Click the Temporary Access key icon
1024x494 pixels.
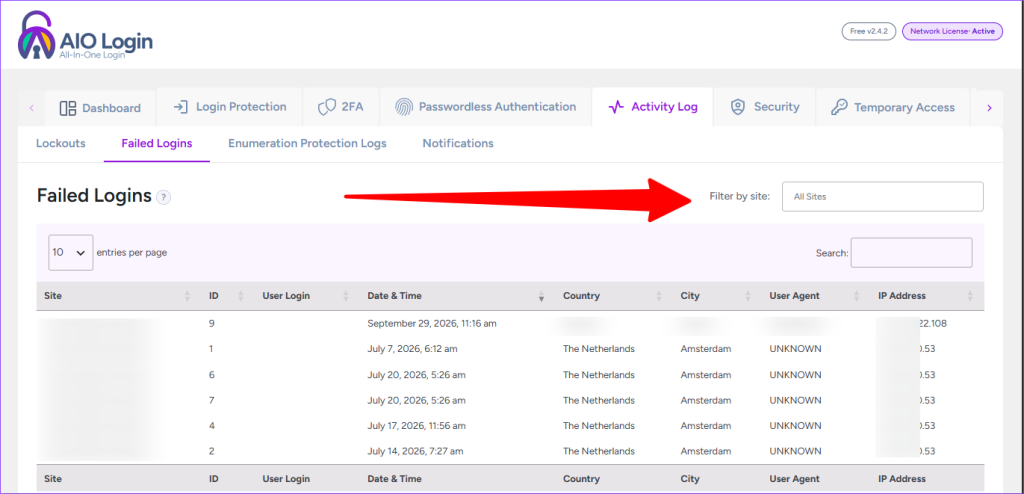coord(839,107)
